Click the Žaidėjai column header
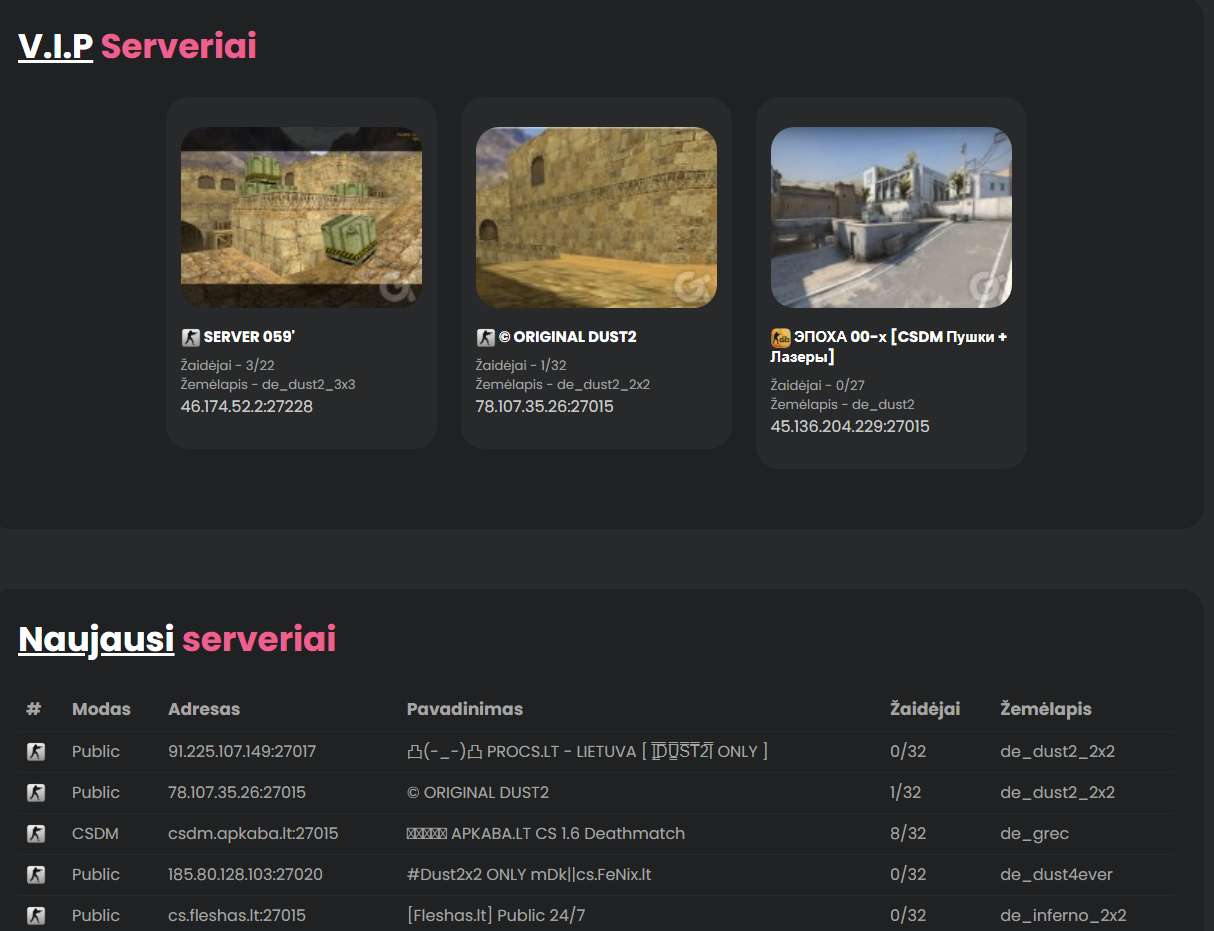Image resolution: width=1214 pixels, height=931 pixels. pyautogui.click(x=925, y=709)
